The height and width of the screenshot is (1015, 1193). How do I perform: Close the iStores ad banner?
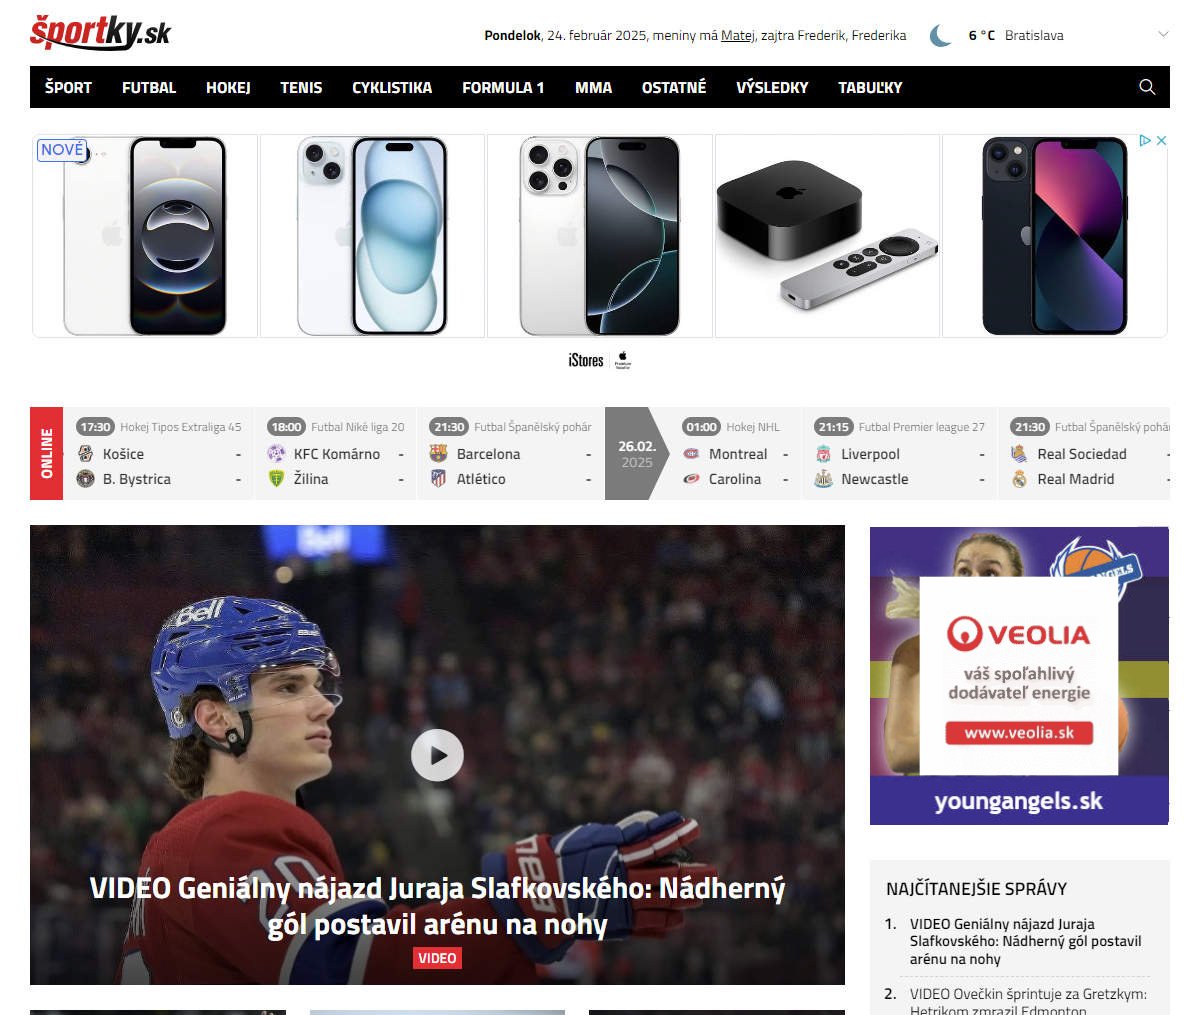[1161, 141]
